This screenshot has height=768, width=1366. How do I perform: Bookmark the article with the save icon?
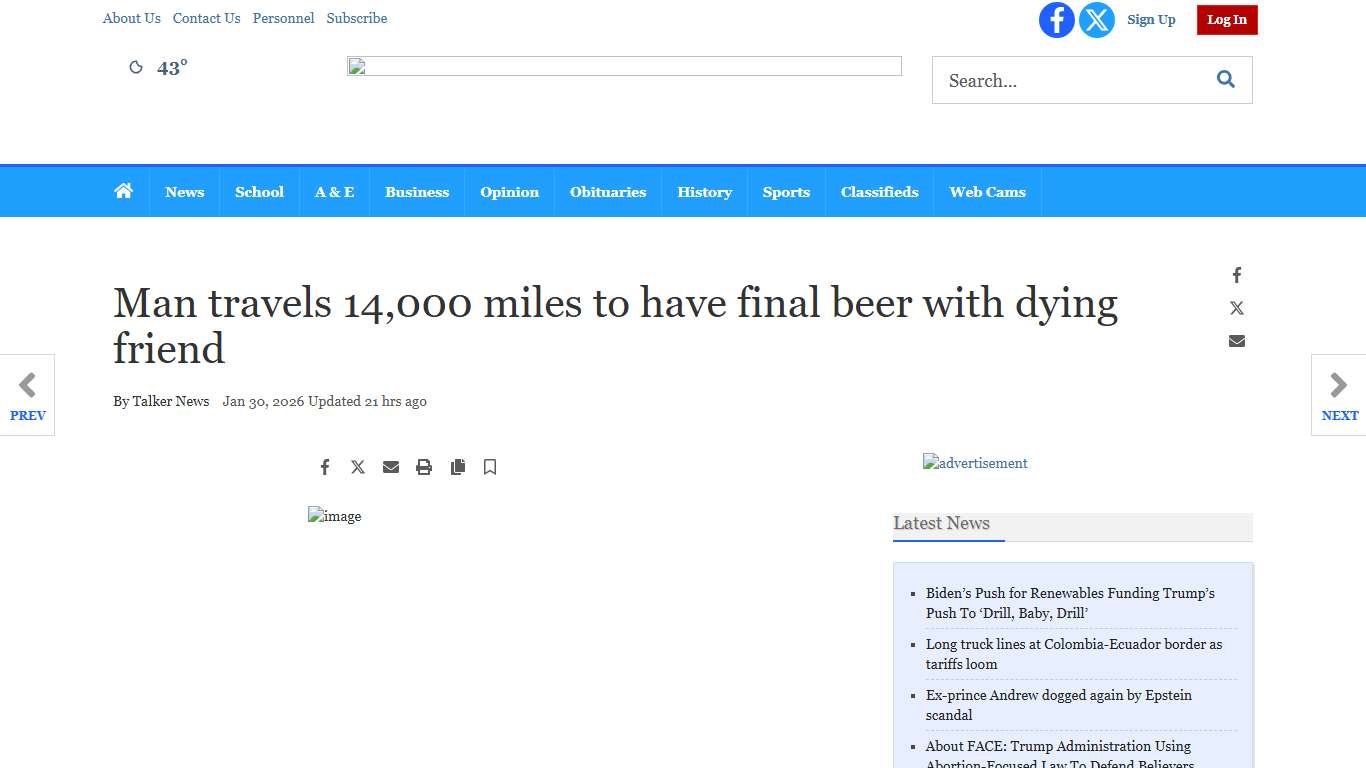pos(490,467)
